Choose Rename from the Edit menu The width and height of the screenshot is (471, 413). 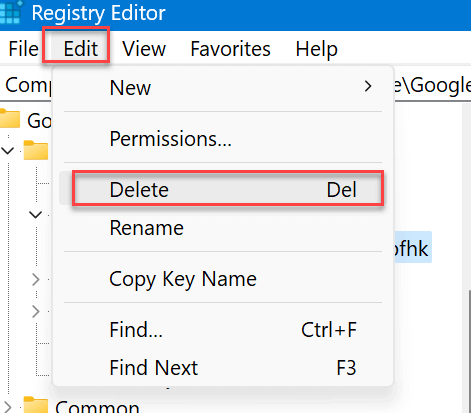pyautogui.click(x=223, y=228)
